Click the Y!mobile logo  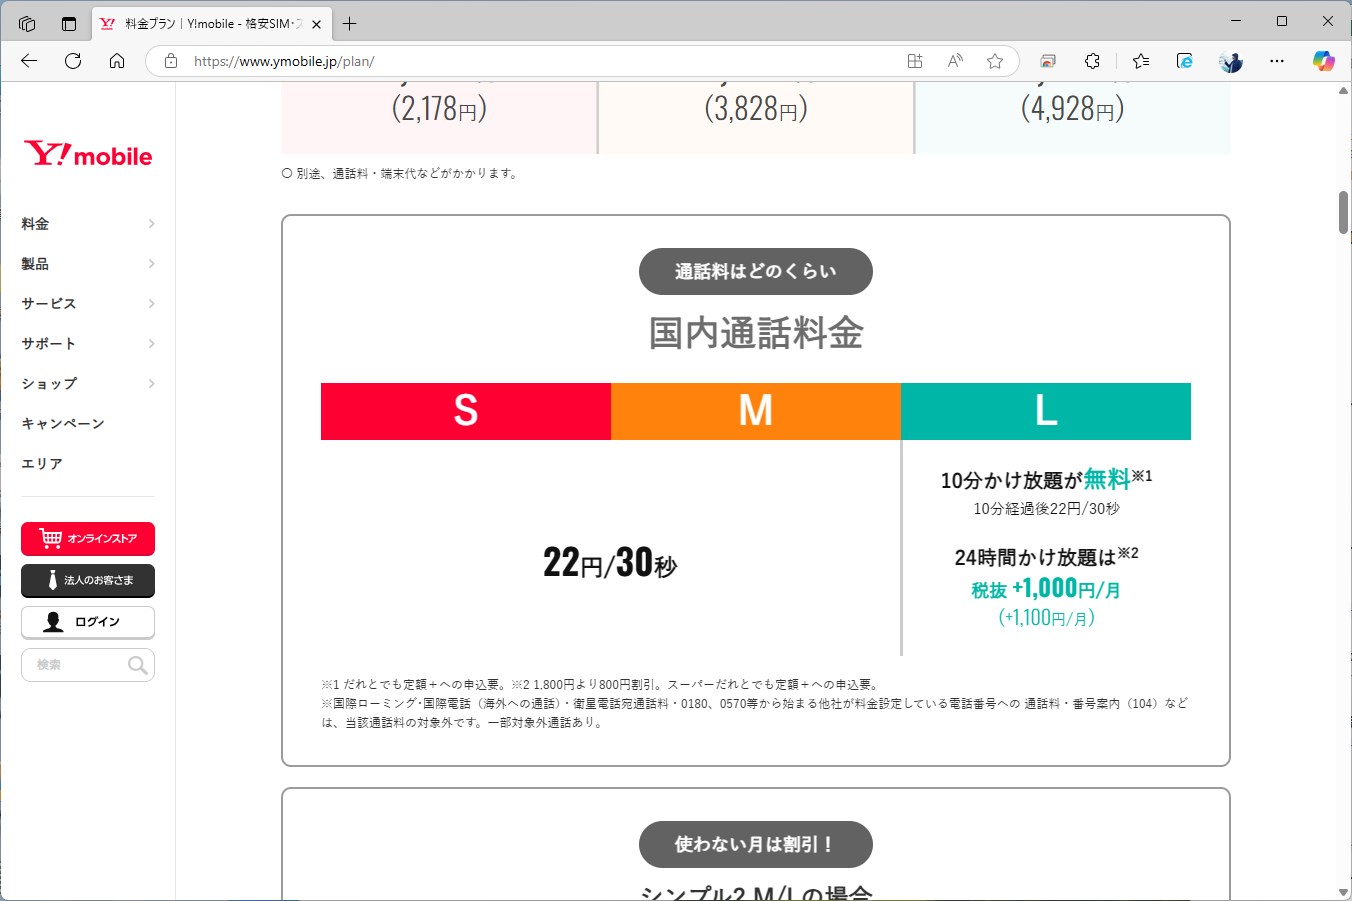[87, 153]
